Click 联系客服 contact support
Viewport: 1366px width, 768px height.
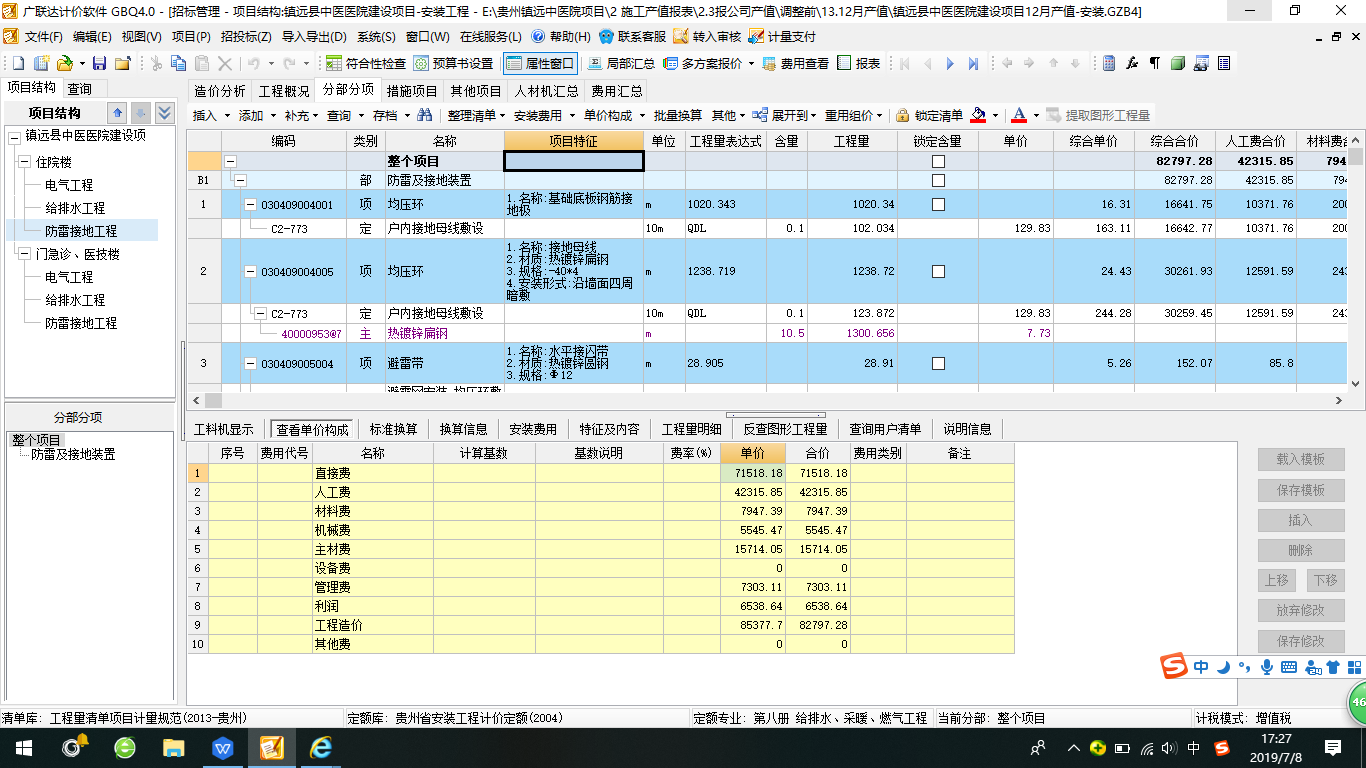[x=633, y=37]
